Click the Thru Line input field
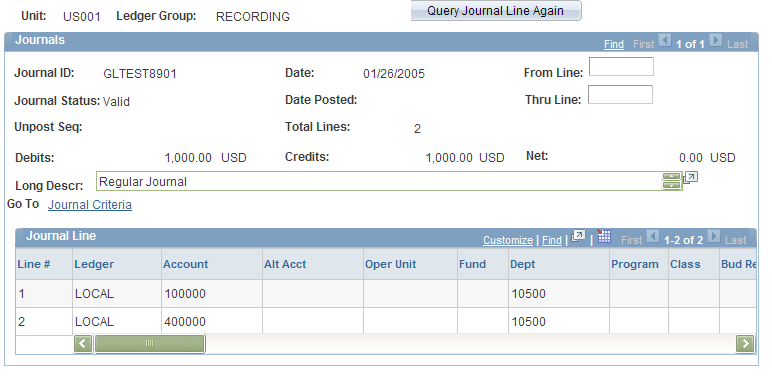 pyautogui.click(x=620, y=95)
